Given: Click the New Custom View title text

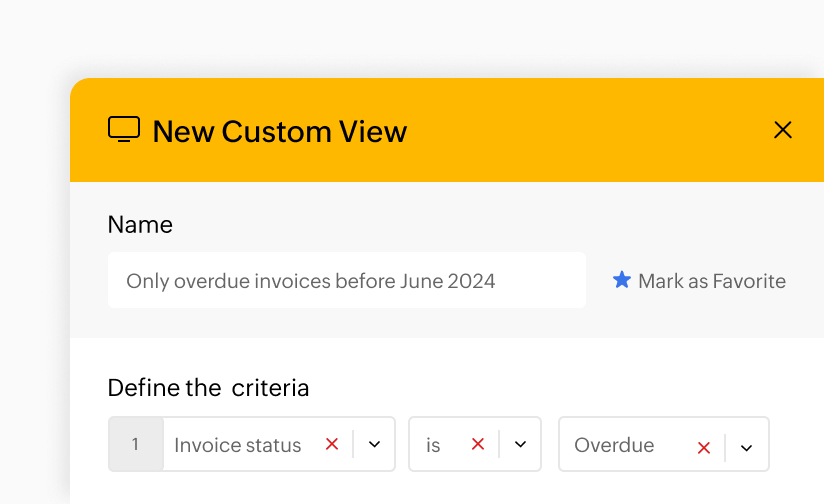Looking at the screenshot, I should click(x=280, y=131).
